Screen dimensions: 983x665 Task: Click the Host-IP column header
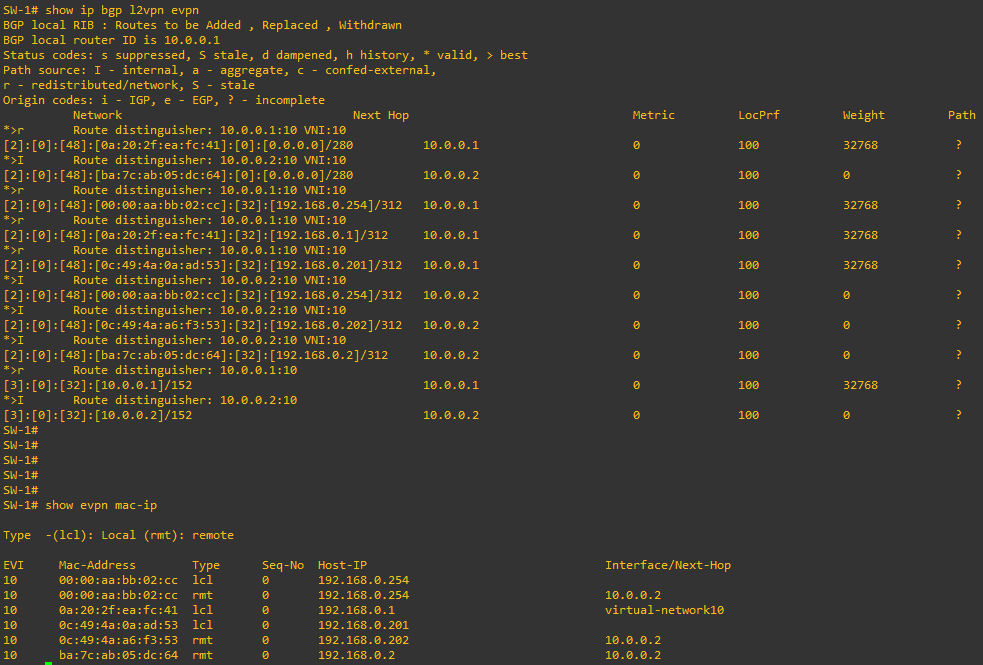(x=343, y=565)
